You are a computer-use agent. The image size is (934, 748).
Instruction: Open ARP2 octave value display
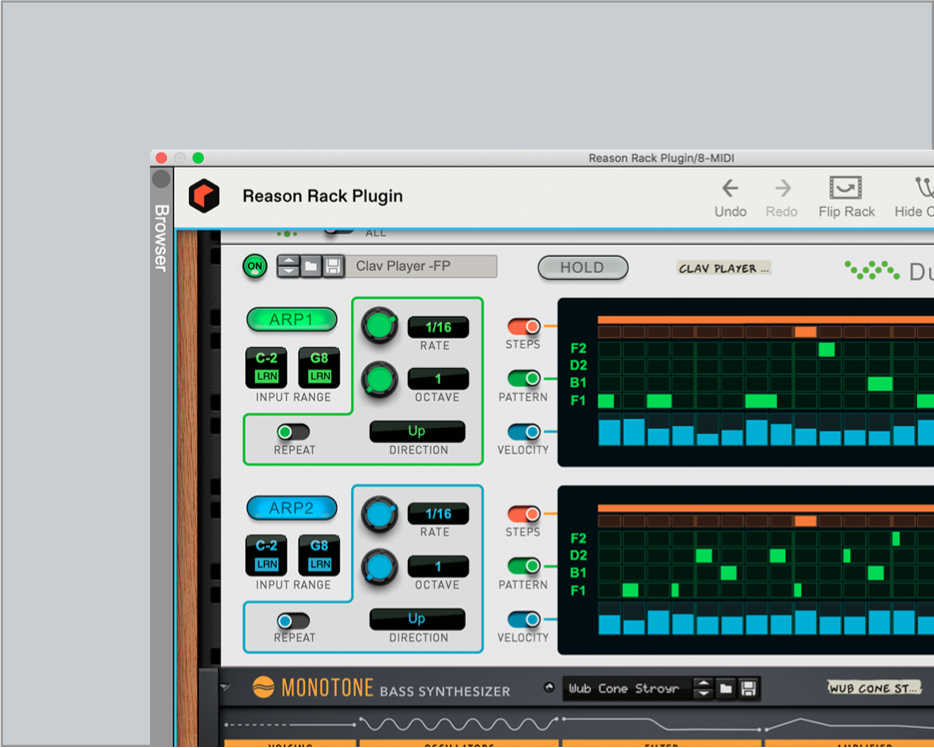click(x=438, y=566)
